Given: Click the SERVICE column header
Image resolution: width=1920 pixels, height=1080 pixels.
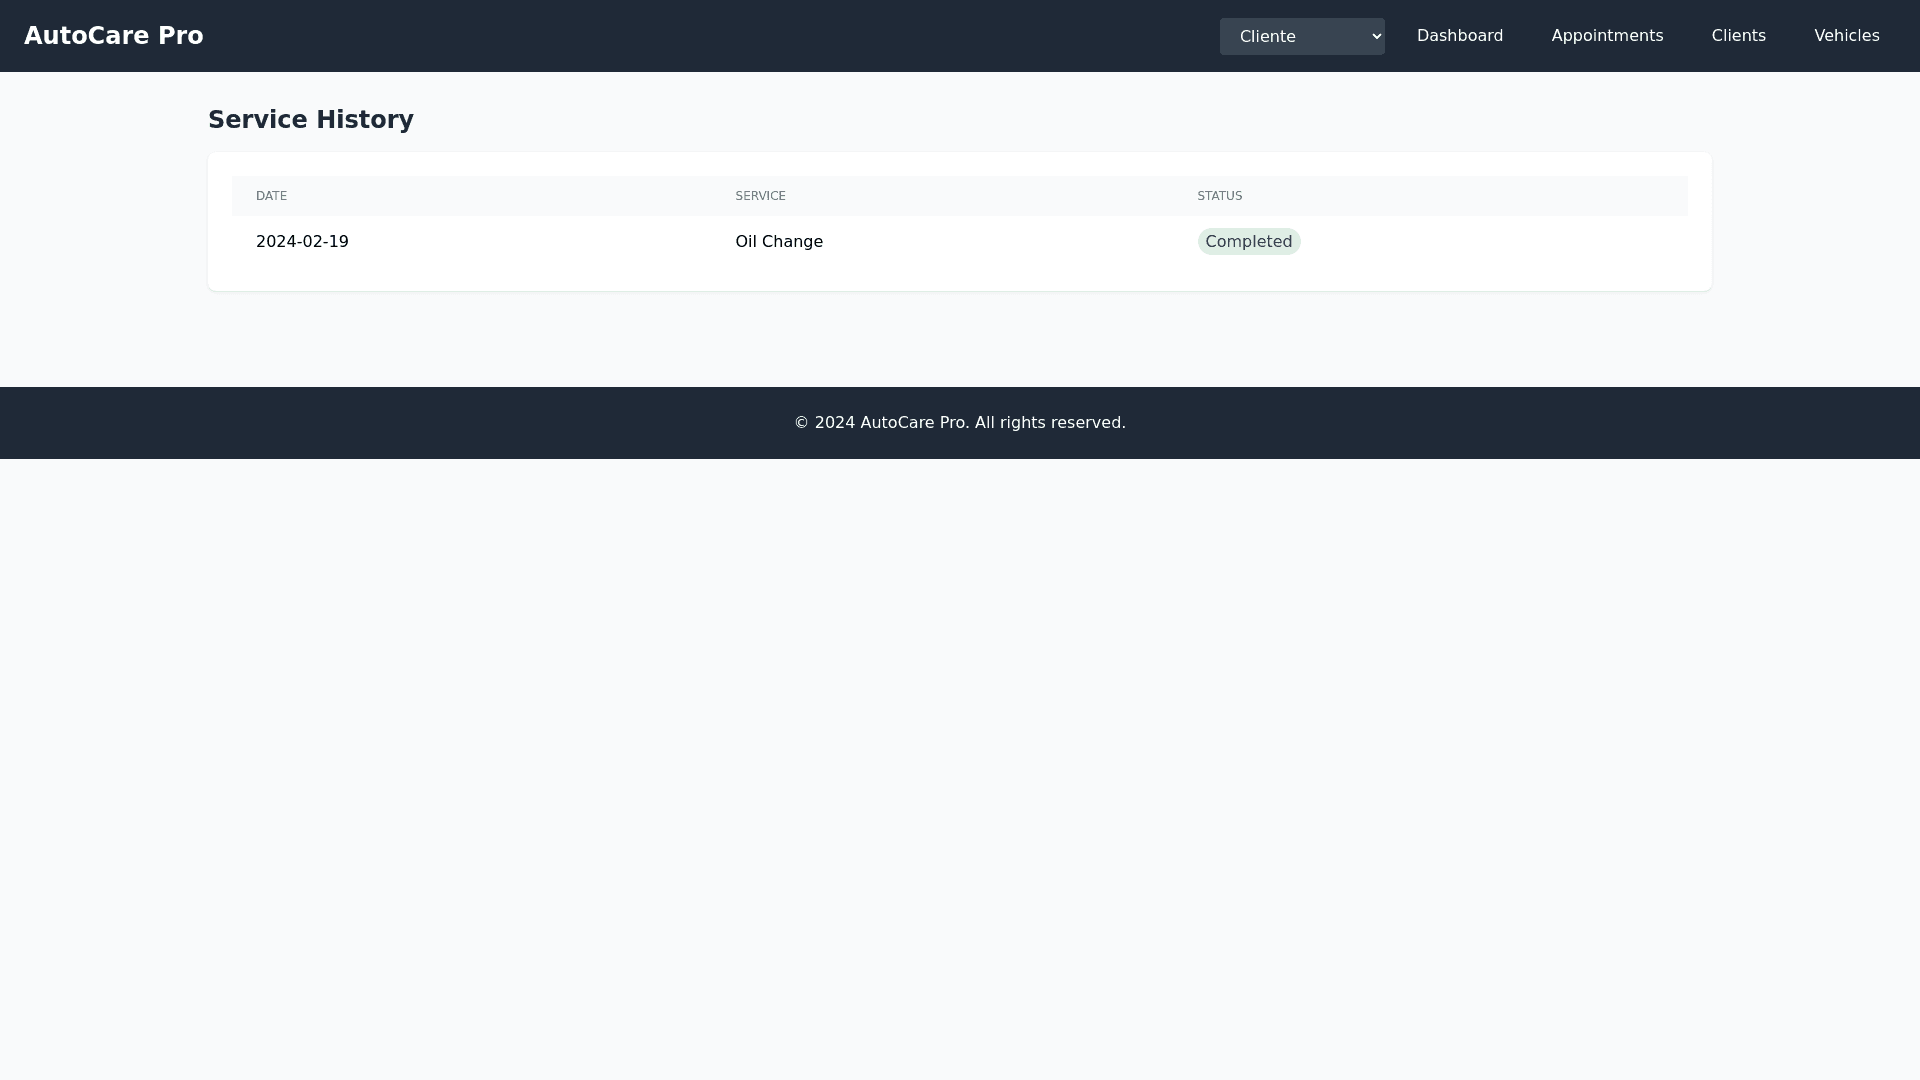Looking at the screenshot, I should [x=760, y=196].
